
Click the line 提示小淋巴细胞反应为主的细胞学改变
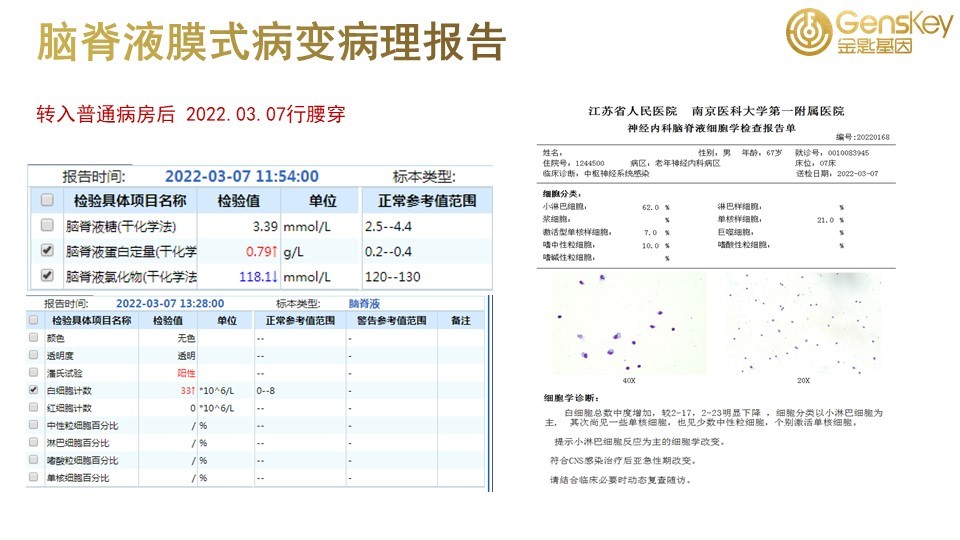[x=639, y=441]
